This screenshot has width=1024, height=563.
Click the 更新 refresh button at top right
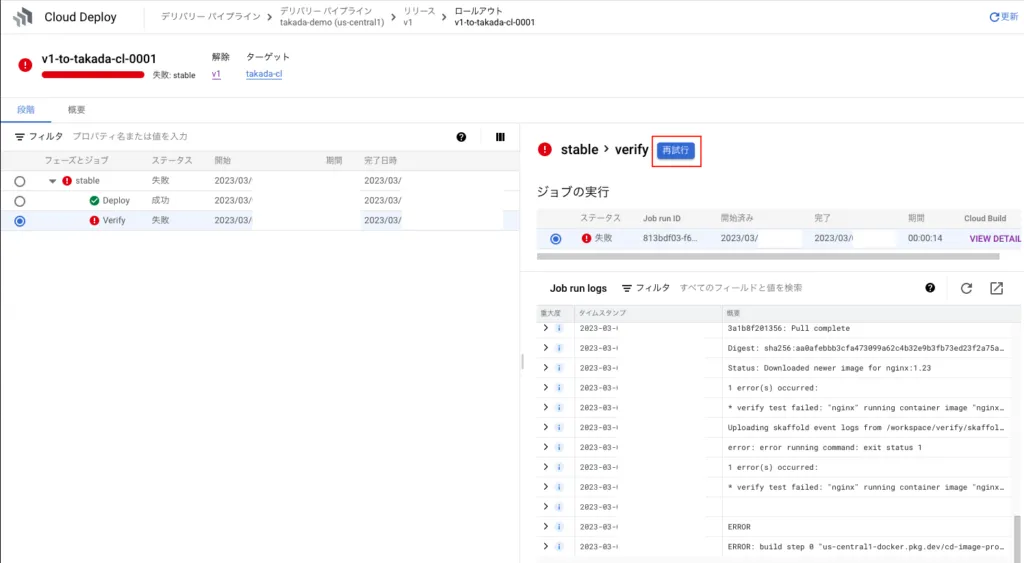point(1004,17)
